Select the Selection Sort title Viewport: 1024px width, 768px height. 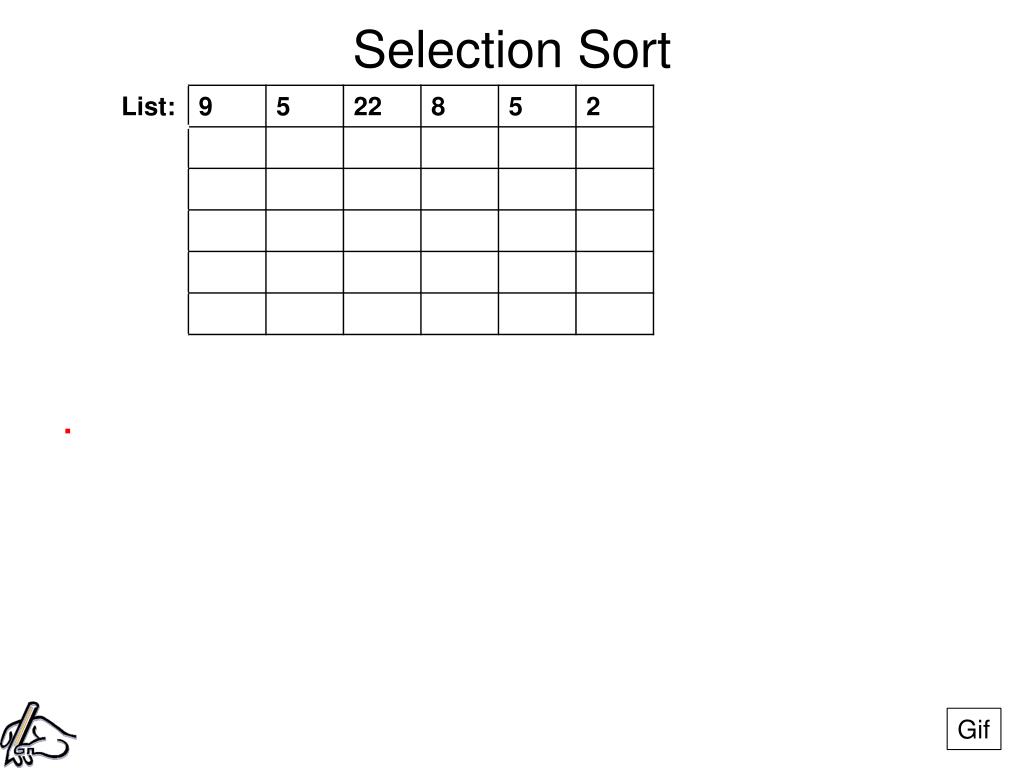[x=512, y=50]
